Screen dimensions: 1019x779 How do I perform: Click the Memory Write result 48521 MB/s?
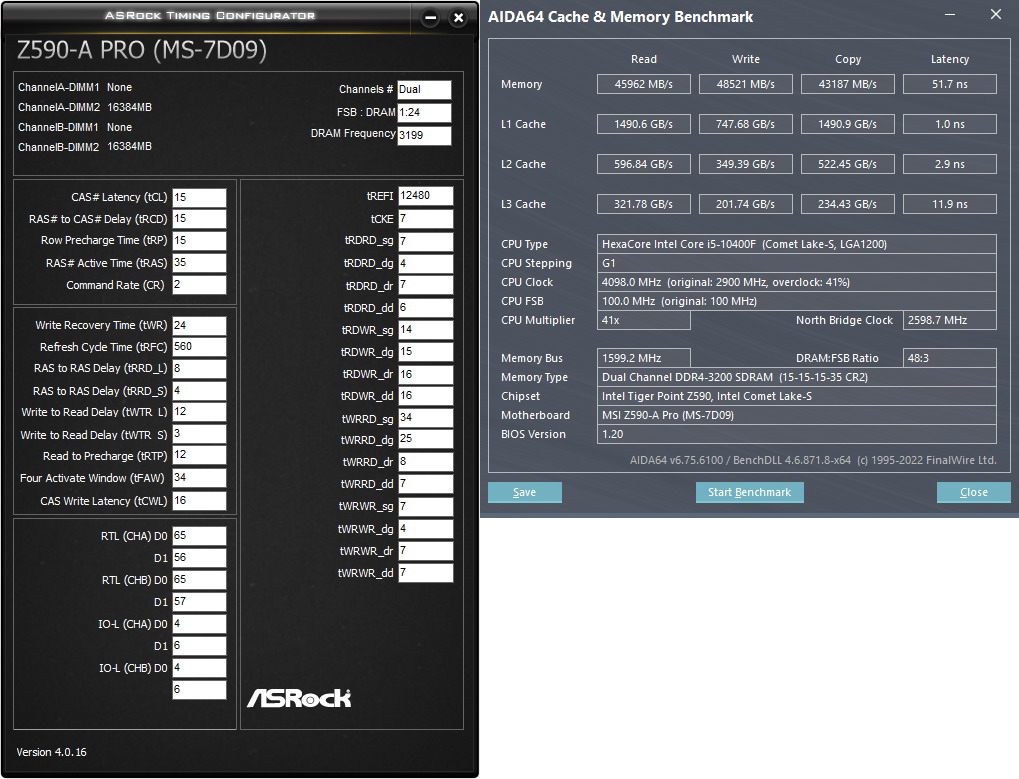tap(745, 84)
